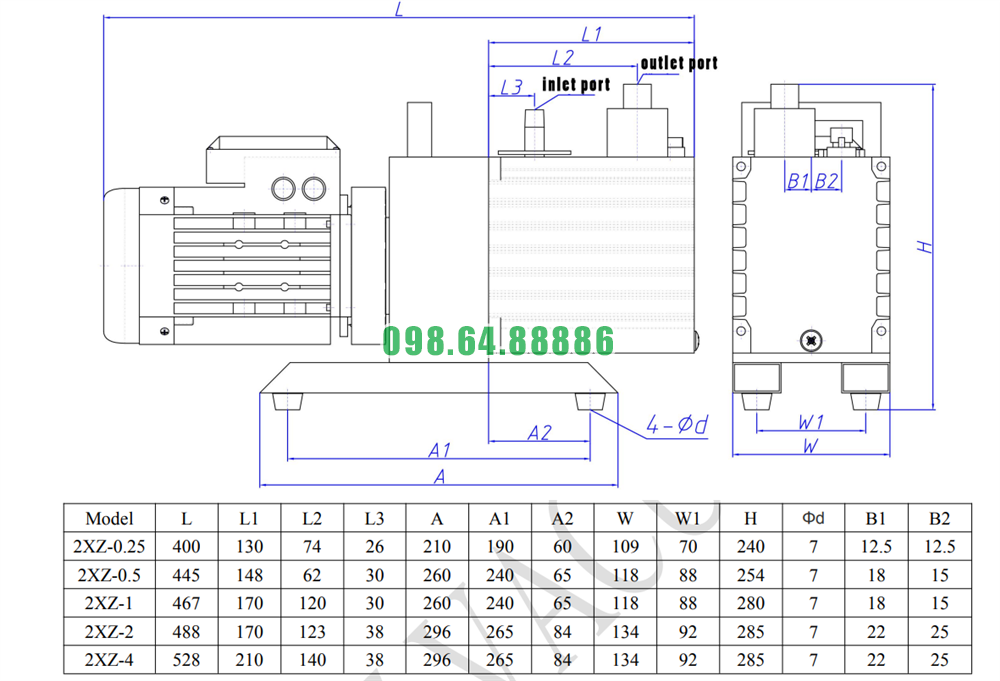The height and width of the screenshot is (681, 1000).
Task: Click the H dimension label on the drawing
Action: [927, 245]
